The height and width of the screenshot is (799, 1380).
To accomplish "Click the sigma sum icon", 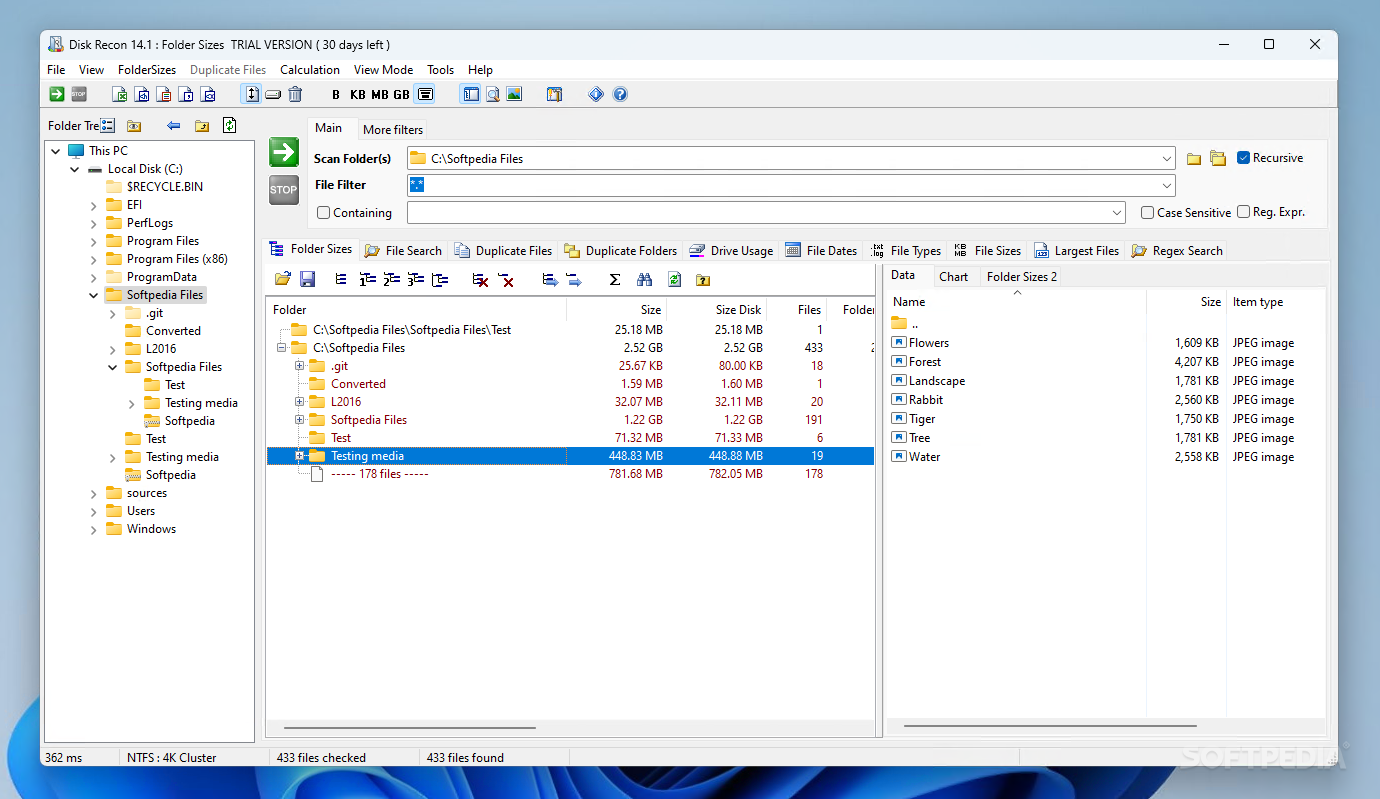I will tap(615, 279).
